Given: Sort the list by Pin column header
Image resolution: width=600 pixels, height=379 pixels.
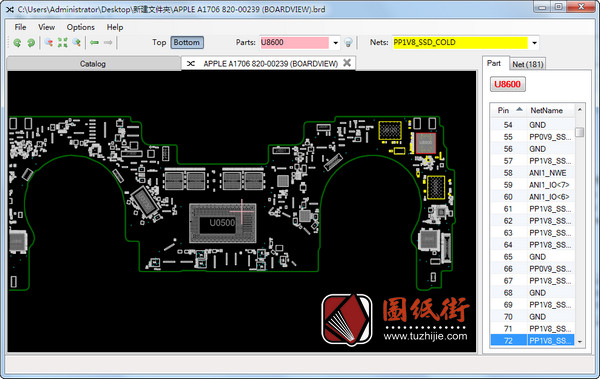Looking at the screenshot, I should [x=508, y=110].
